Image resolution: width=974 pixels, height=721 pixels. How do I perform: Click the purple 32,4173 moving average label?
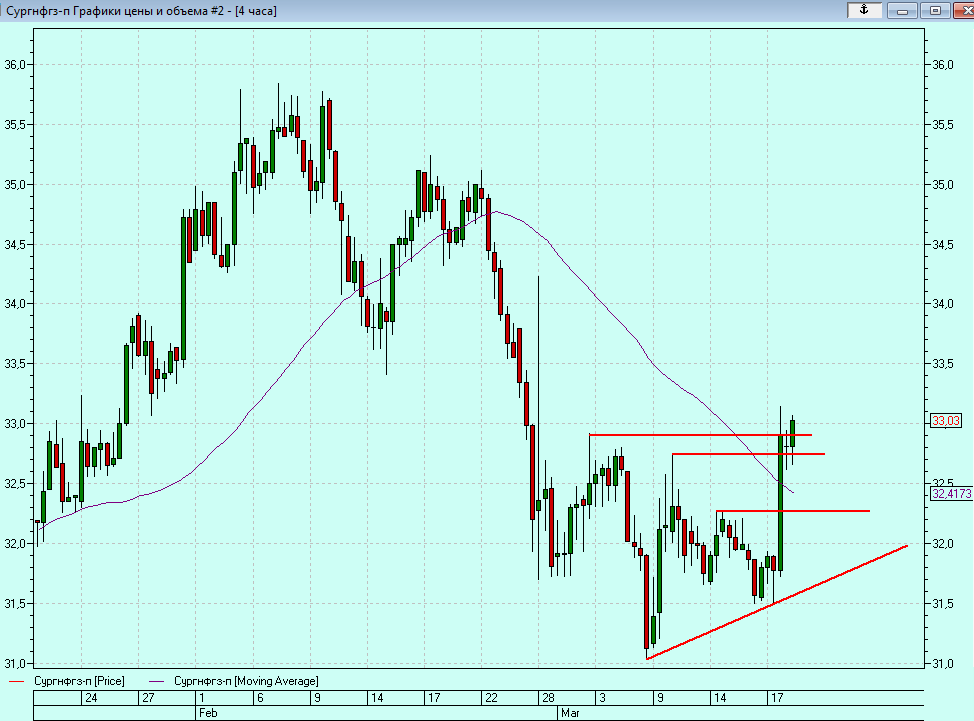[x=952, y=494]
